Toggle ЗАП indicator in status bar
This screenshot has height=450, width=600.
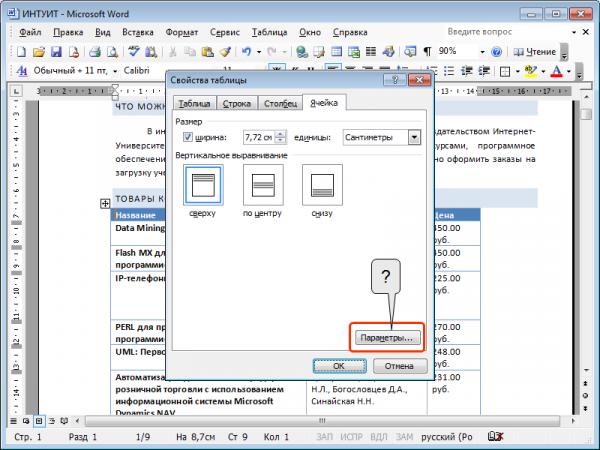coord(324,437)
